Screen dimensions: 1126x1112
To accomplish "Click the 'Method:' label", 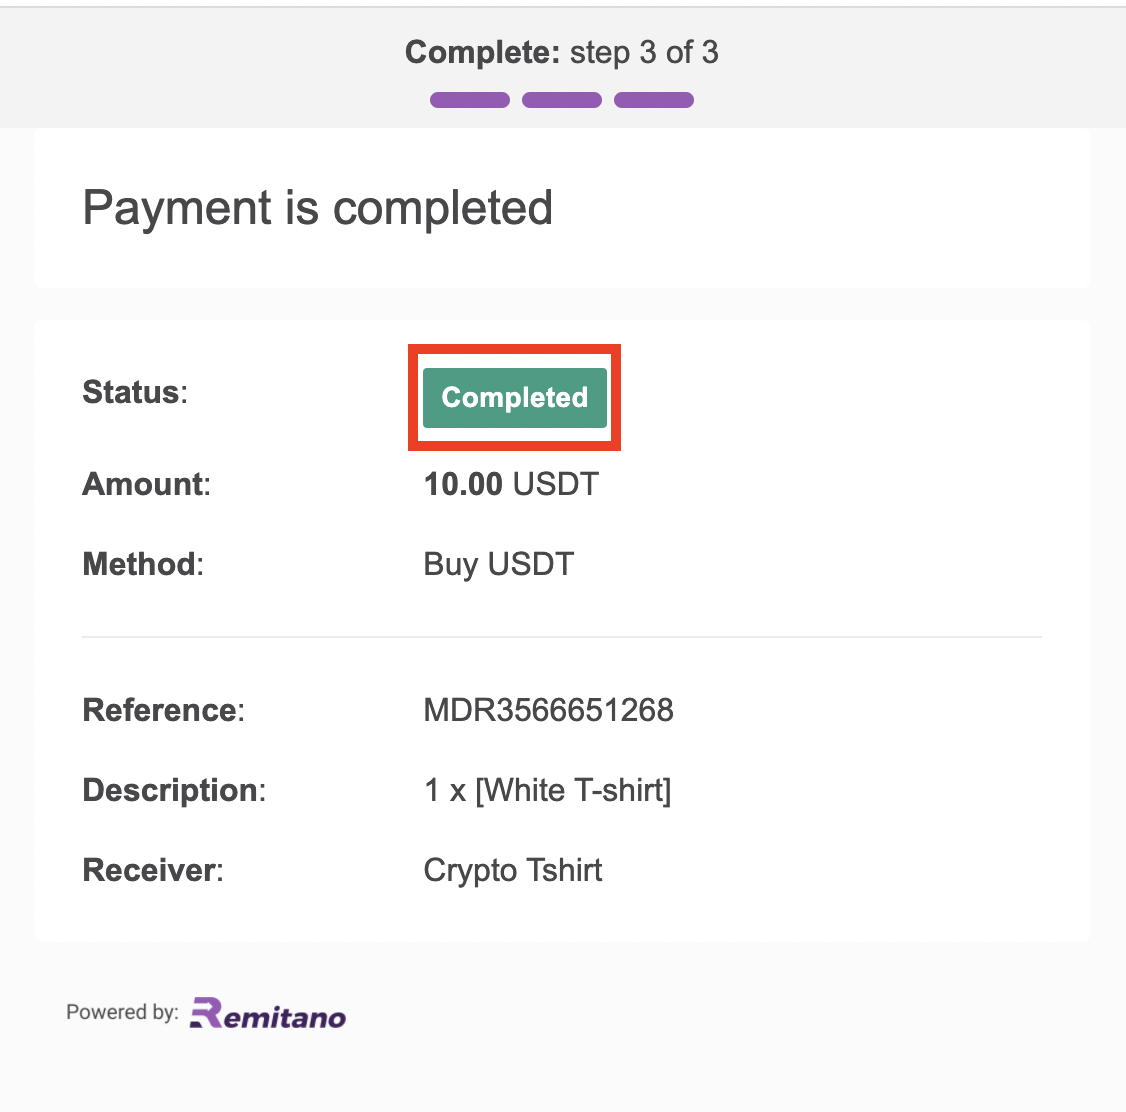I will [143, 564].
